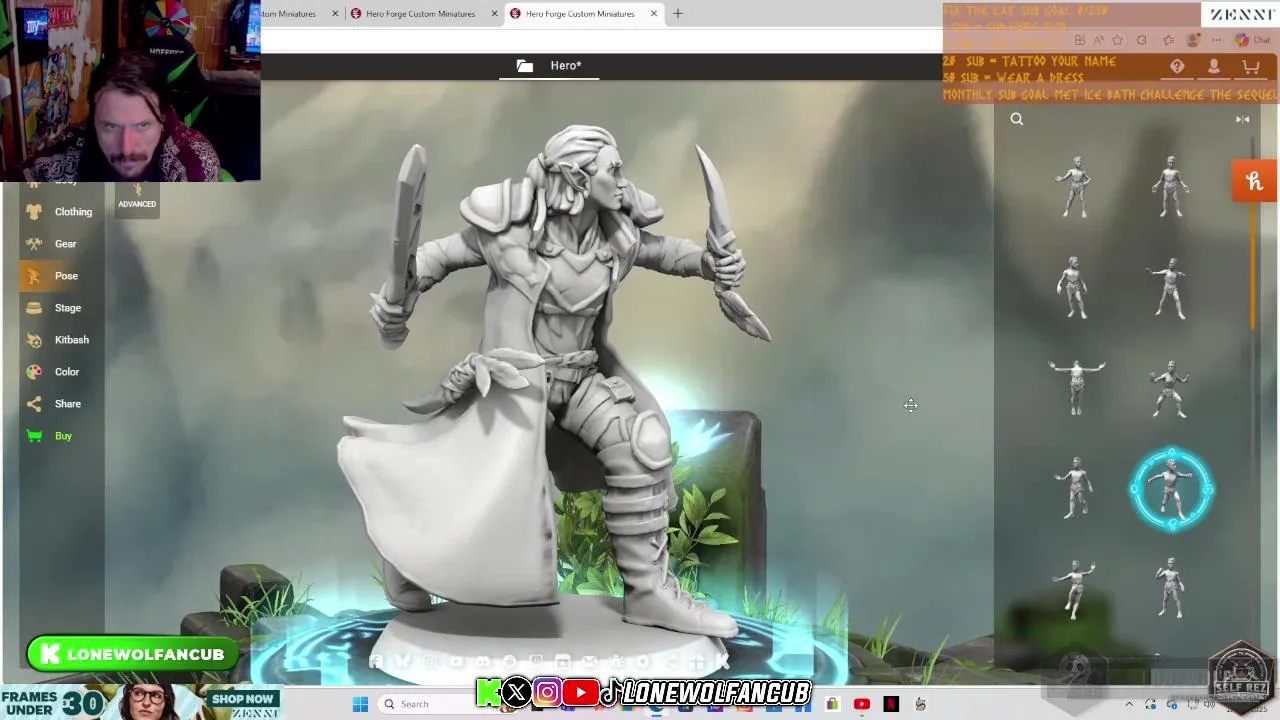Open YouTube app from taskbar

(862, 704)
